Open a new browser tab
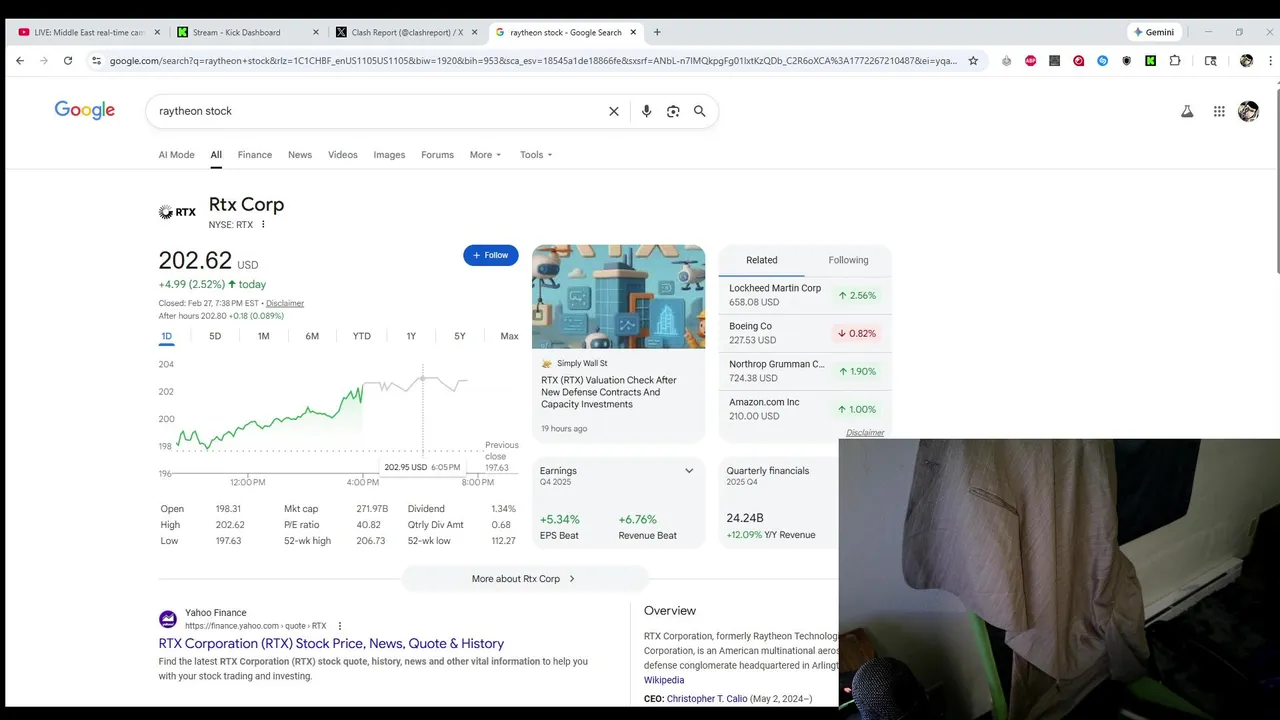 657,32
